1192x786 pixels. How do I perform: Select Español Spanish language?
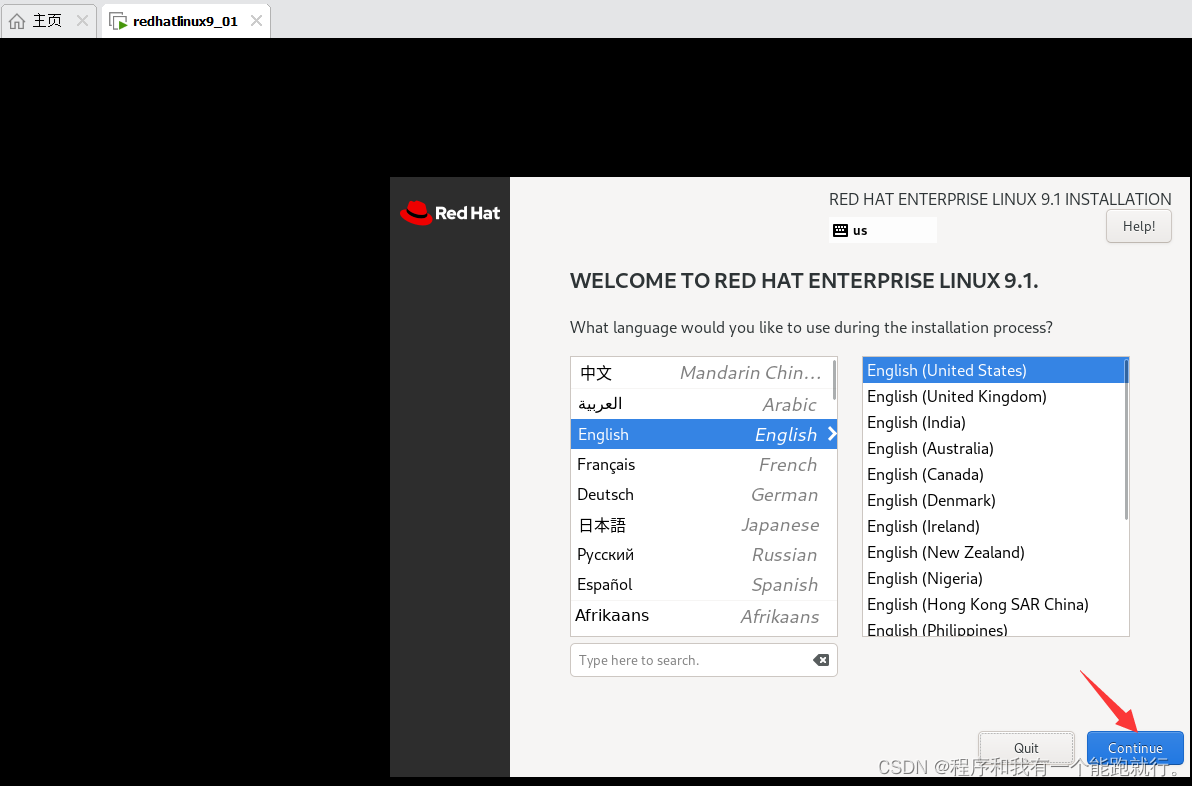[703, 585]
